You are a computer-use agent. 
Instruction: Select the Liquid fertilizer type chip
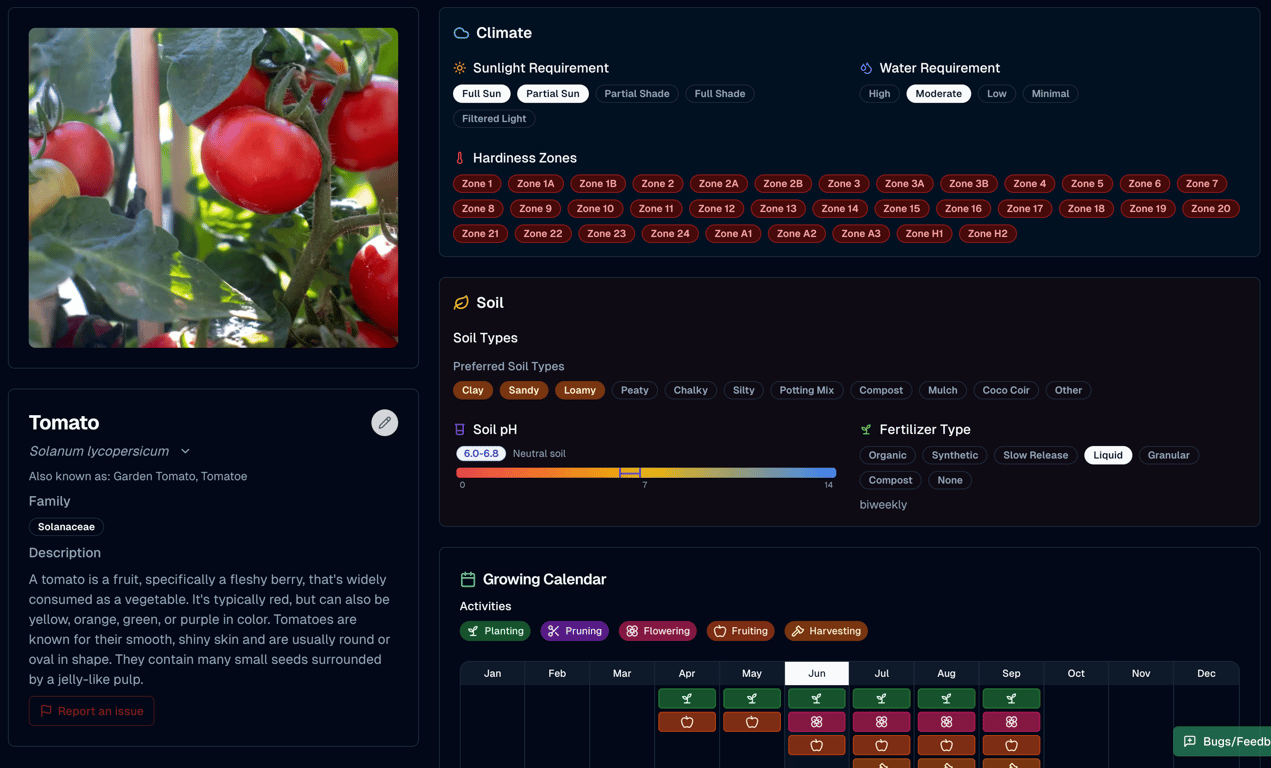(1108, 455)
